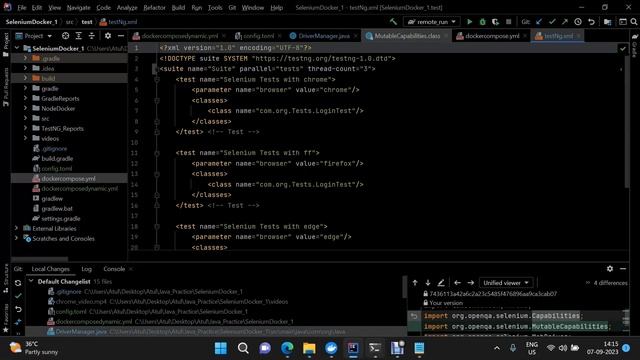Run with coverage shield icon

pyautogui.click(x=495, y=22)
